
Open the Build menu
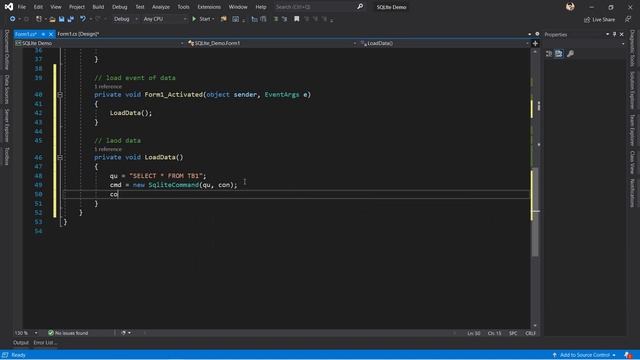(98, 7)
